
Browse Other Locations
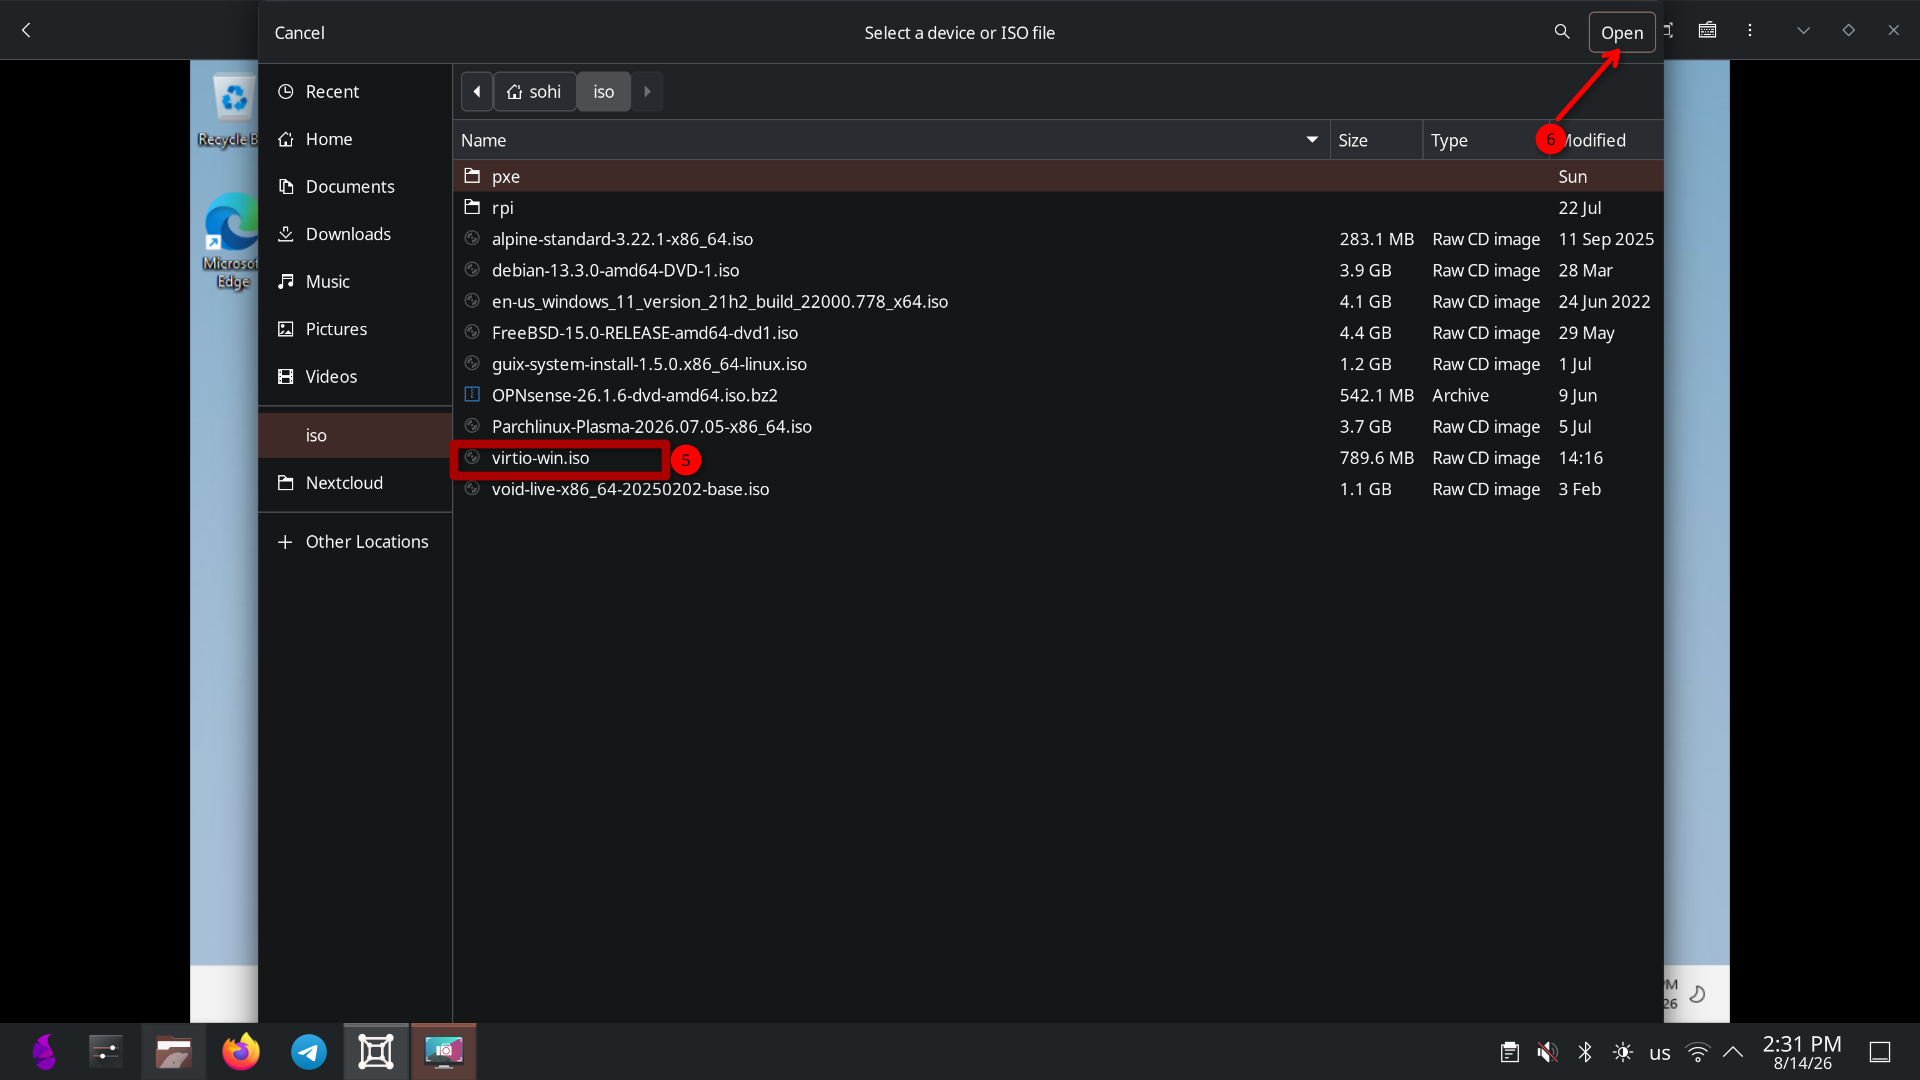point(355,541)
